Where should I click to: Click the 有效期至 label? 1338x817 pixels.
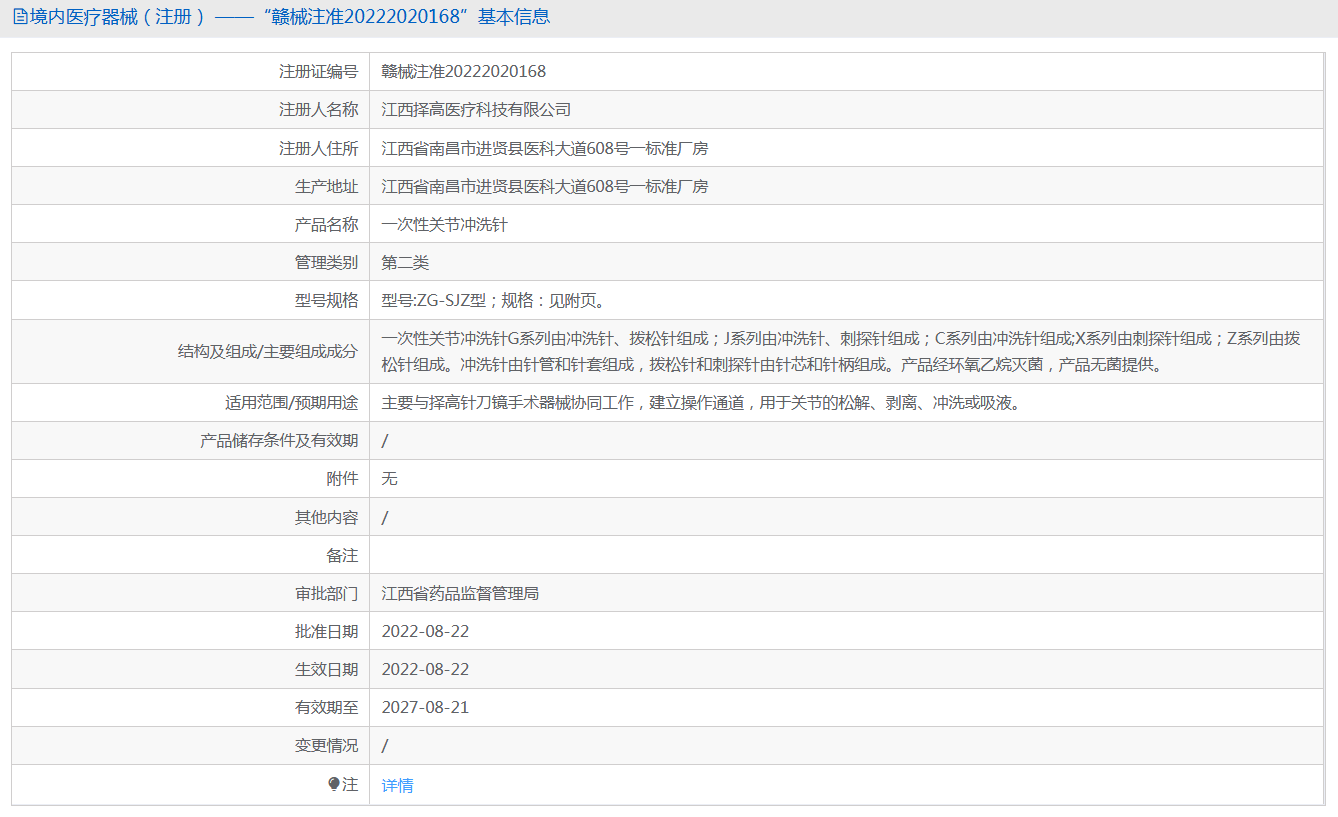326,707
